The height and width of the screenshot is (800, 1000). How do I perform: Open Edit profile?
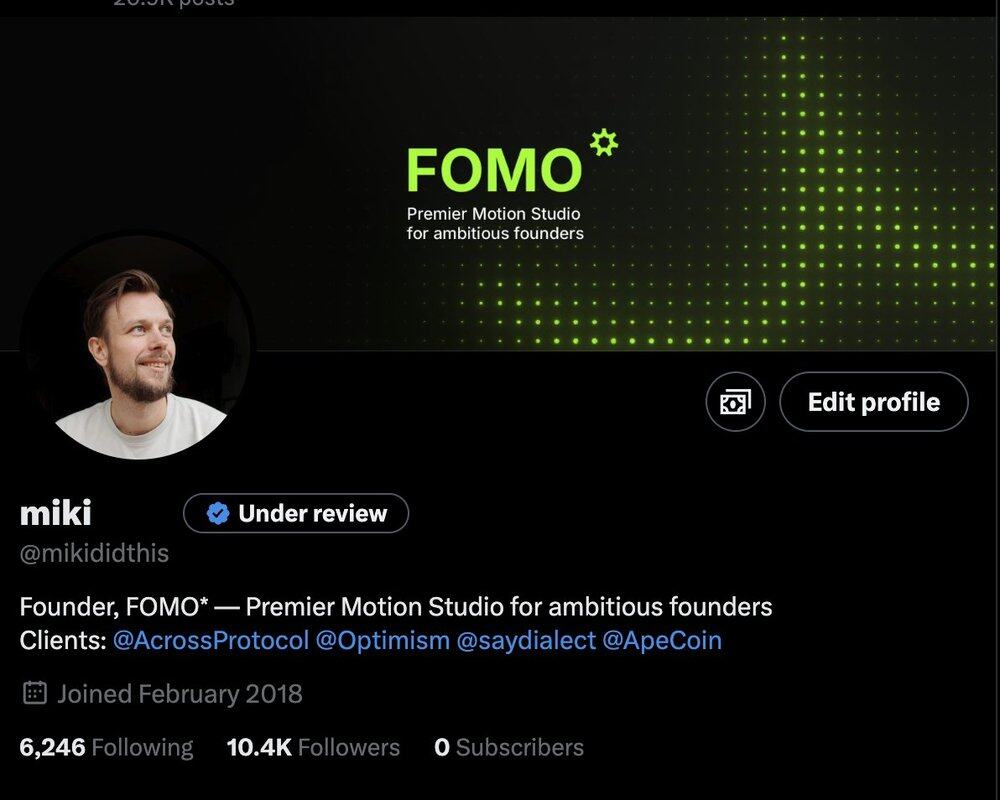click(874, 402)
